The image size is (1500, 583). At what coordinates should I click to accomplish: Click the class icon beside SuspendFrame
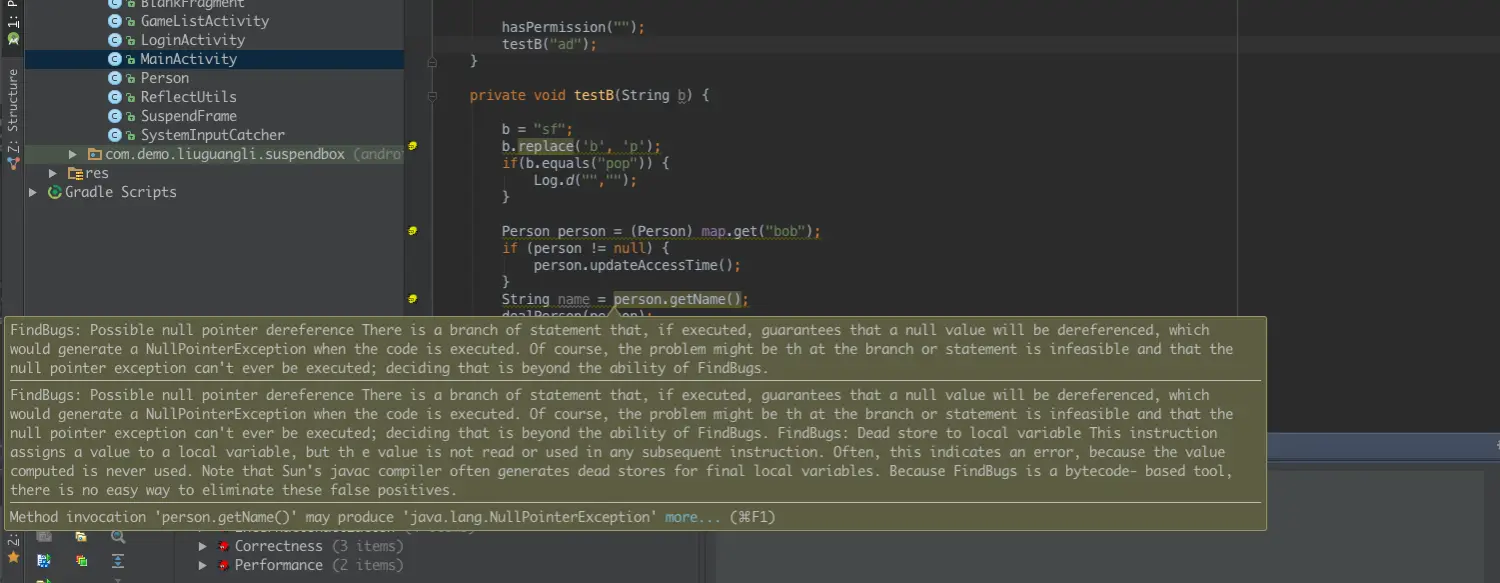tap(114, 116)
